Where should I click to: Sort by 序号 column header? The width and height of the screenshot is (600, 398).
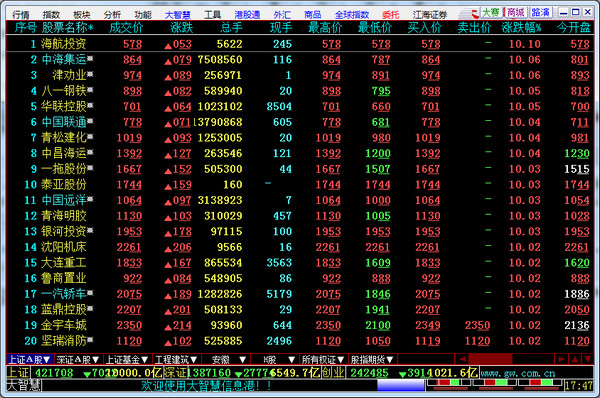click(x=25, y=28)
